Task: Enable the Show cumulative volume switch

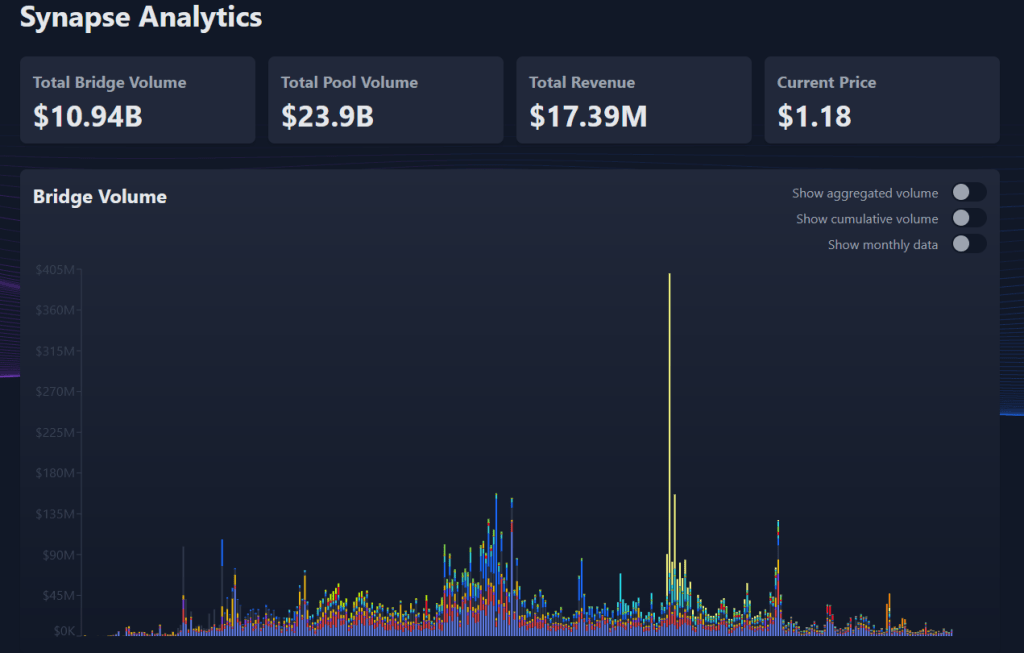Action: (968, 219)
